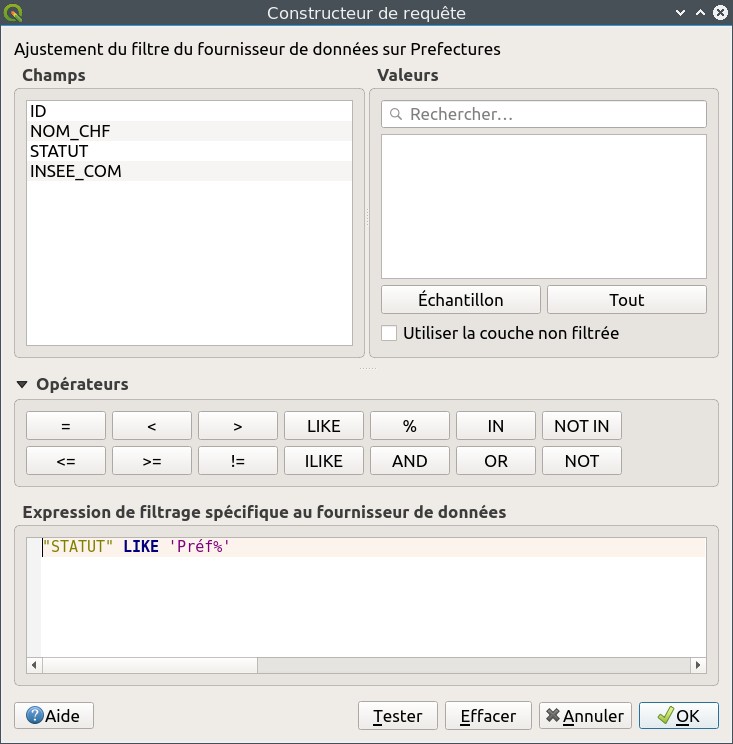Collapse the Opérateurs section
The height and width of the screenshot is (744, 733).
pos(22,384)
